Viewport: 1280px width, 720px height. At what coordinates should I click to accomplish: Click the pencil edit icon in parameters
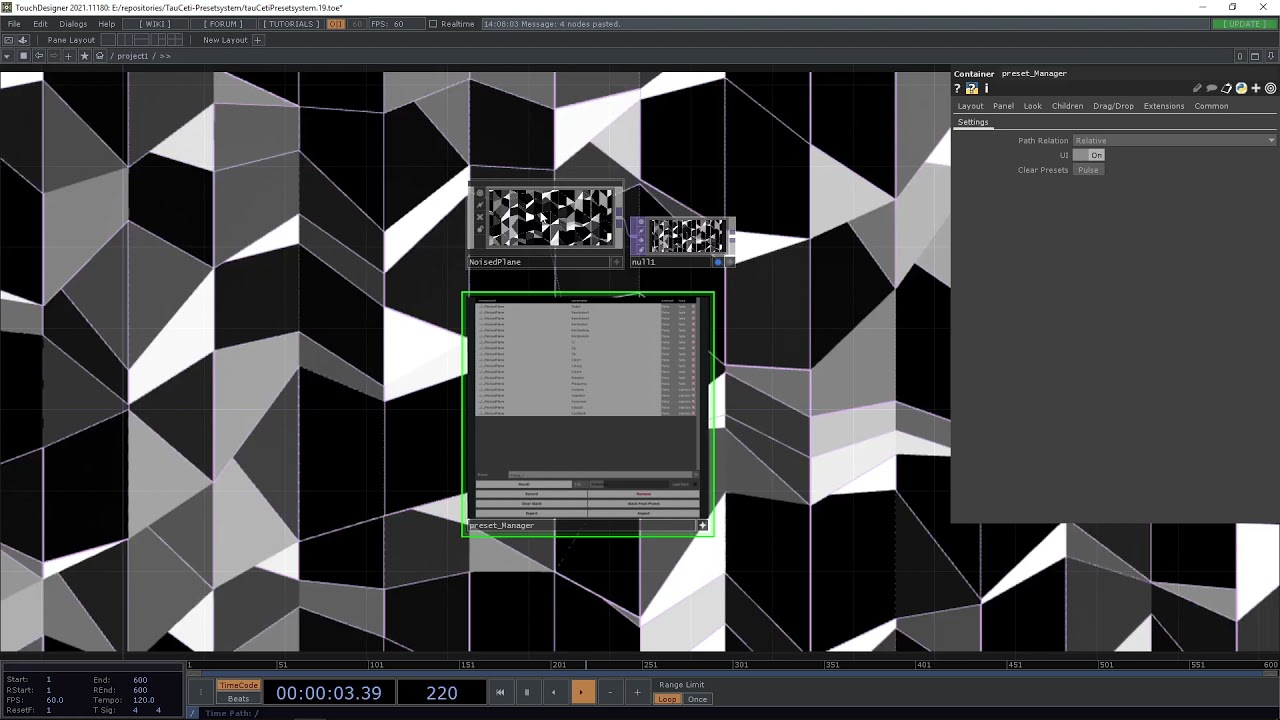pos(1197,88)
